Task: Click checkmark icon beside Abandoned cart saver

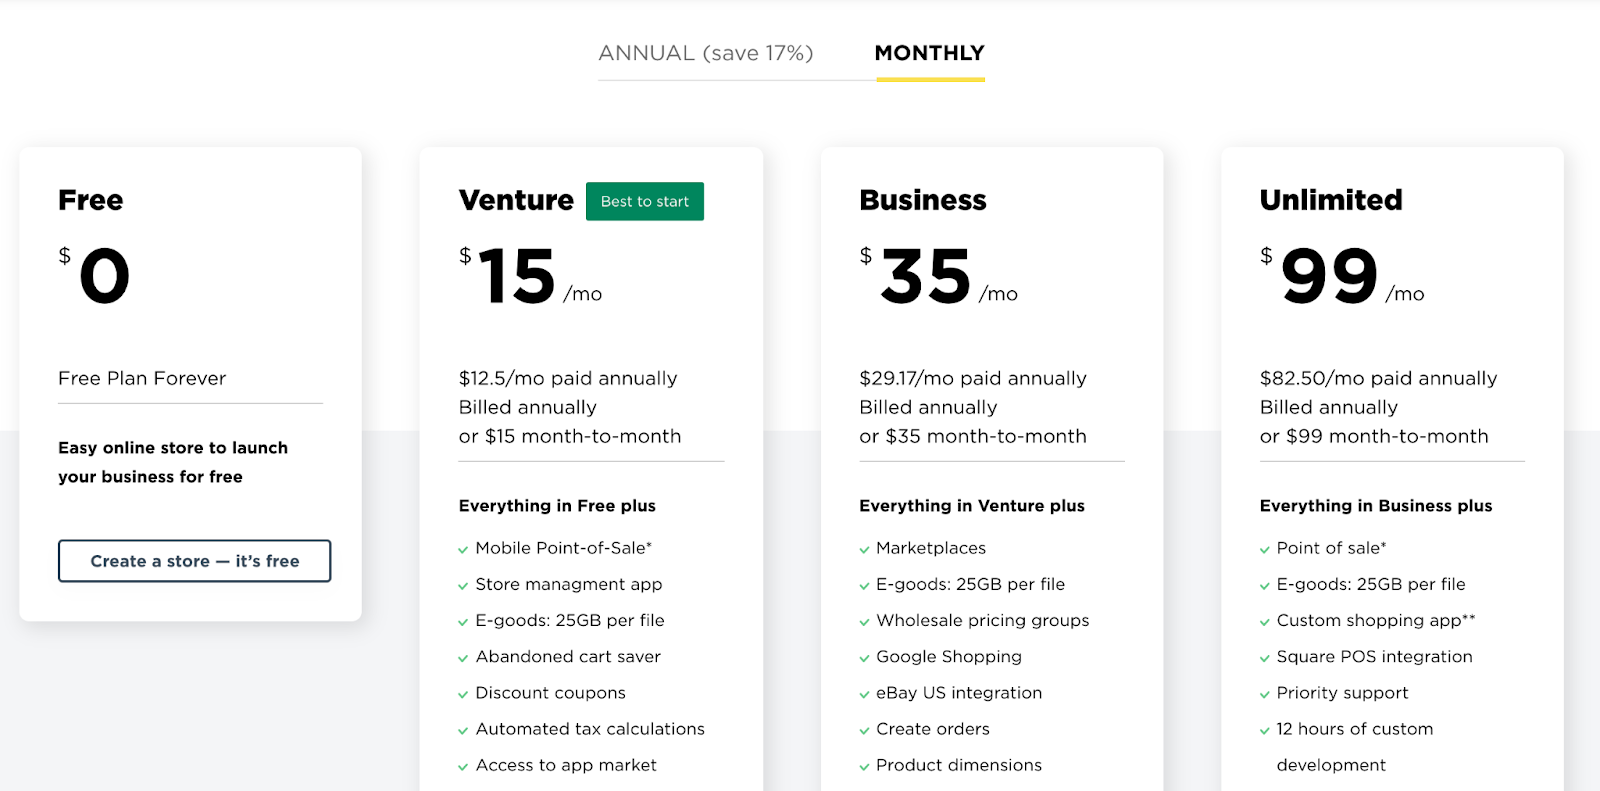Action: pyautogui.click(x=463, y=658)
